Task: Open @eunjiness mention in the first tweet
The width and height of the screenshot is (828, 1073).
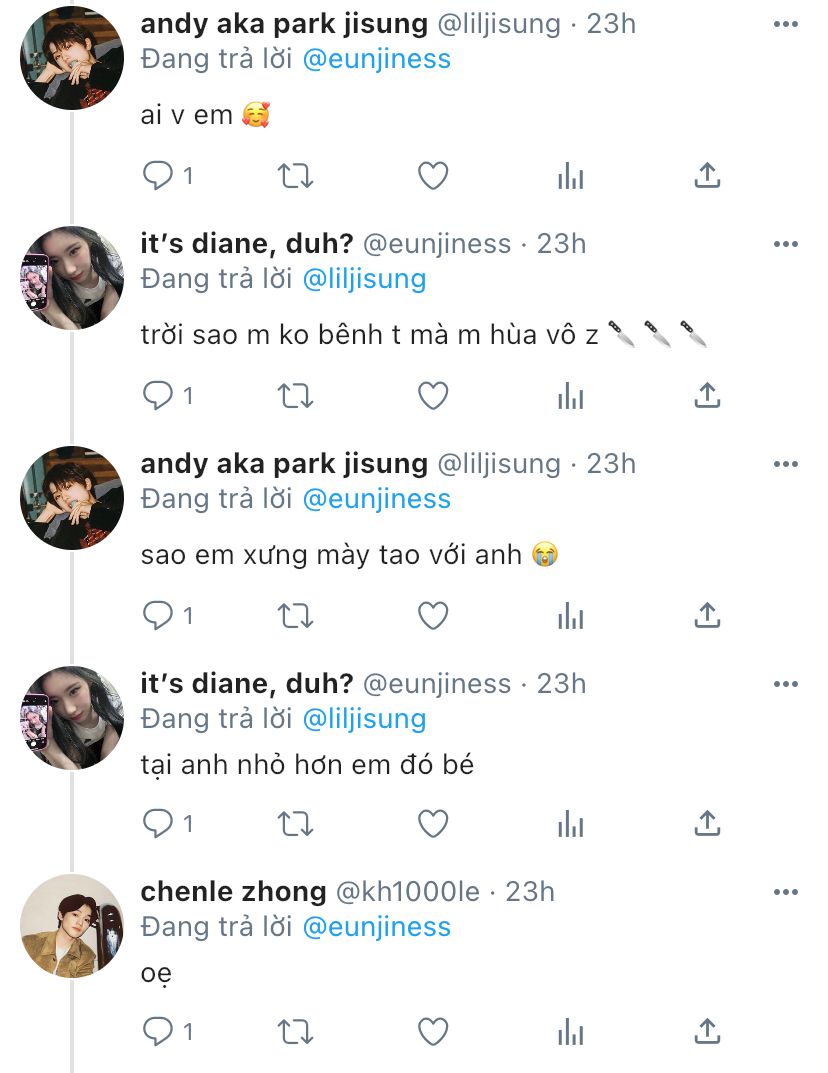Action: tap(376, 59)
